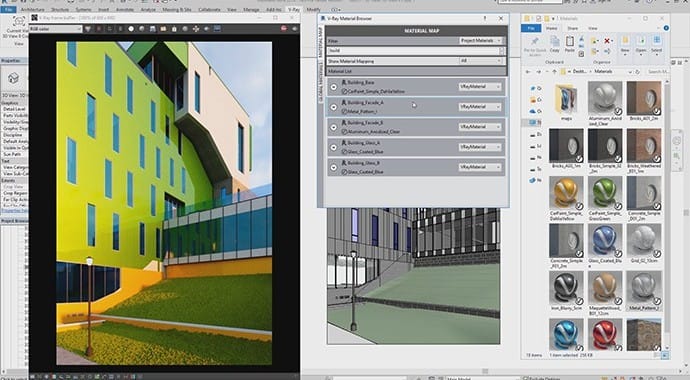The image size is (690, 380).
Task: Click the New button in Explorer ribbon
Action: point(625,44)
